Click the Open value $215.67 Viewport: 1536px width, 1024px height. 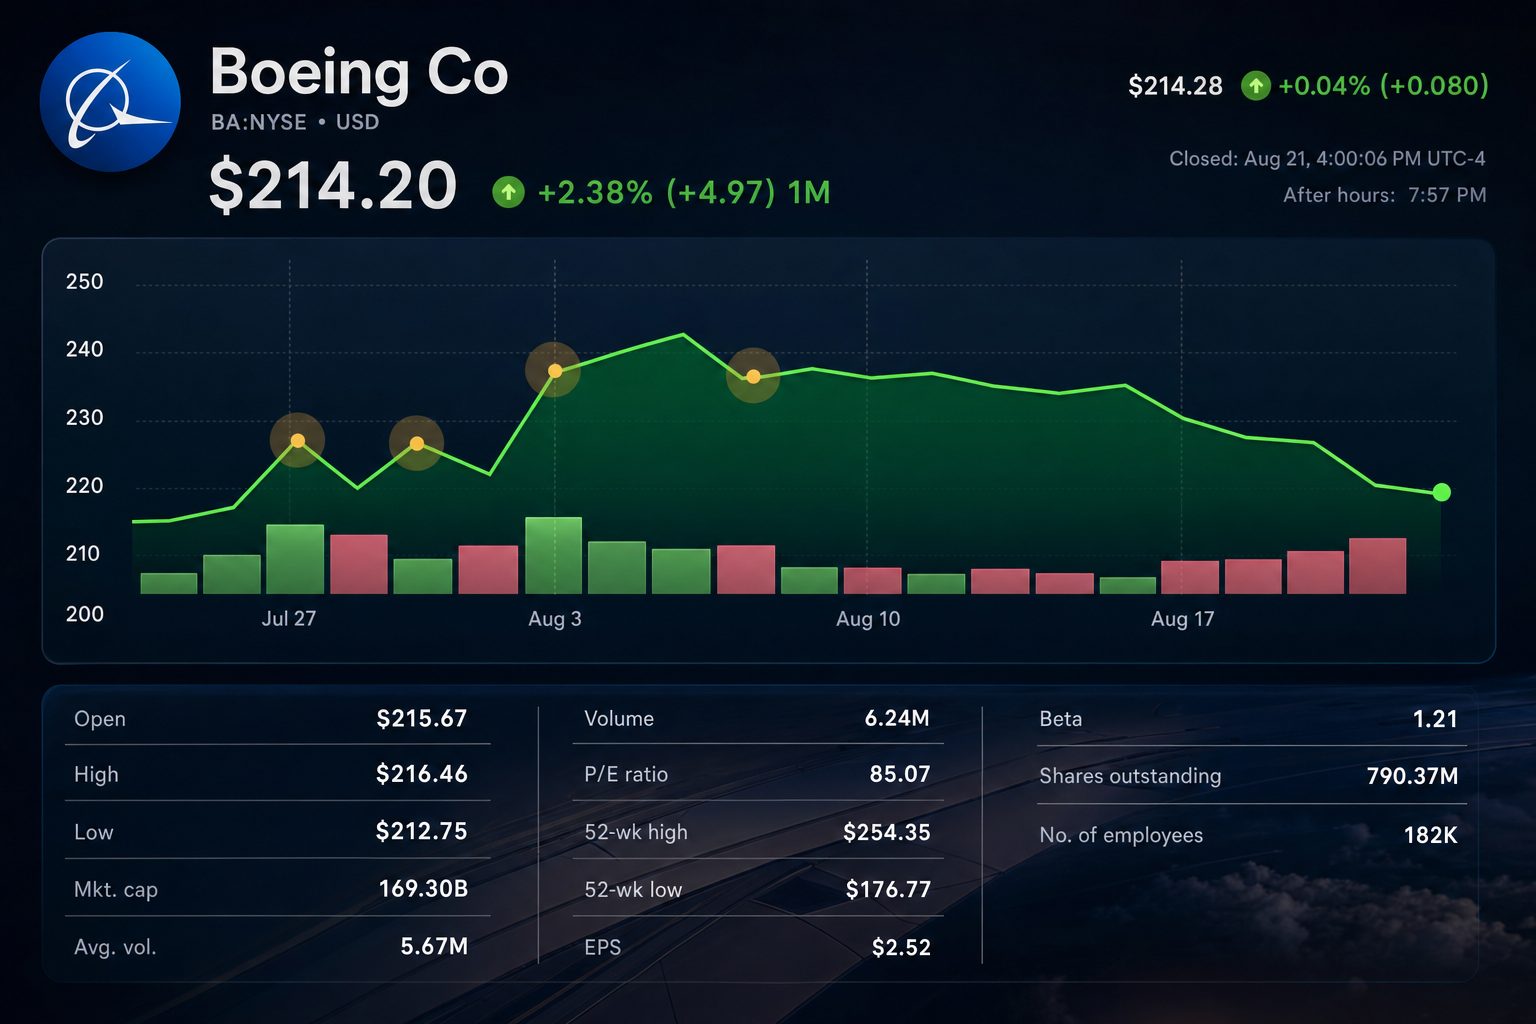point(422,719)
